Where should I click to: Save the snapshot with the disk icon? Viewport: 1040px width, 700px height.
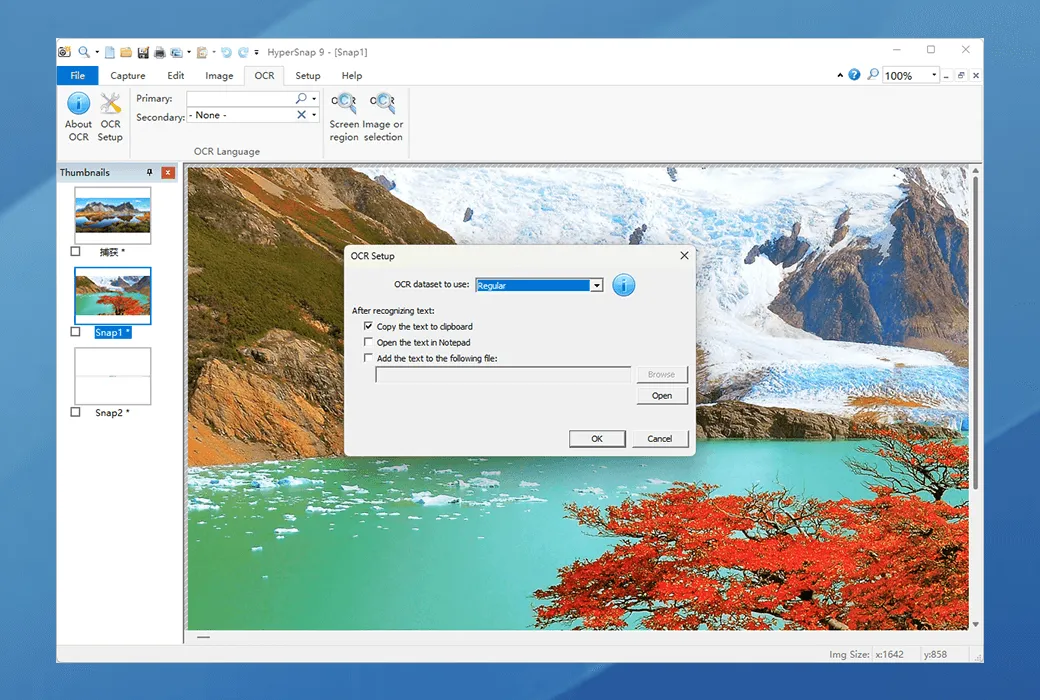144,51
